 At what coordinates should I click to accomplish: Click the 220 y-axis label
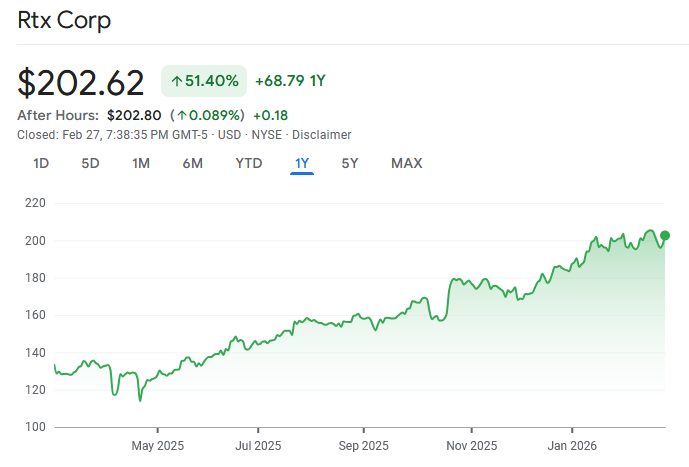35,203
